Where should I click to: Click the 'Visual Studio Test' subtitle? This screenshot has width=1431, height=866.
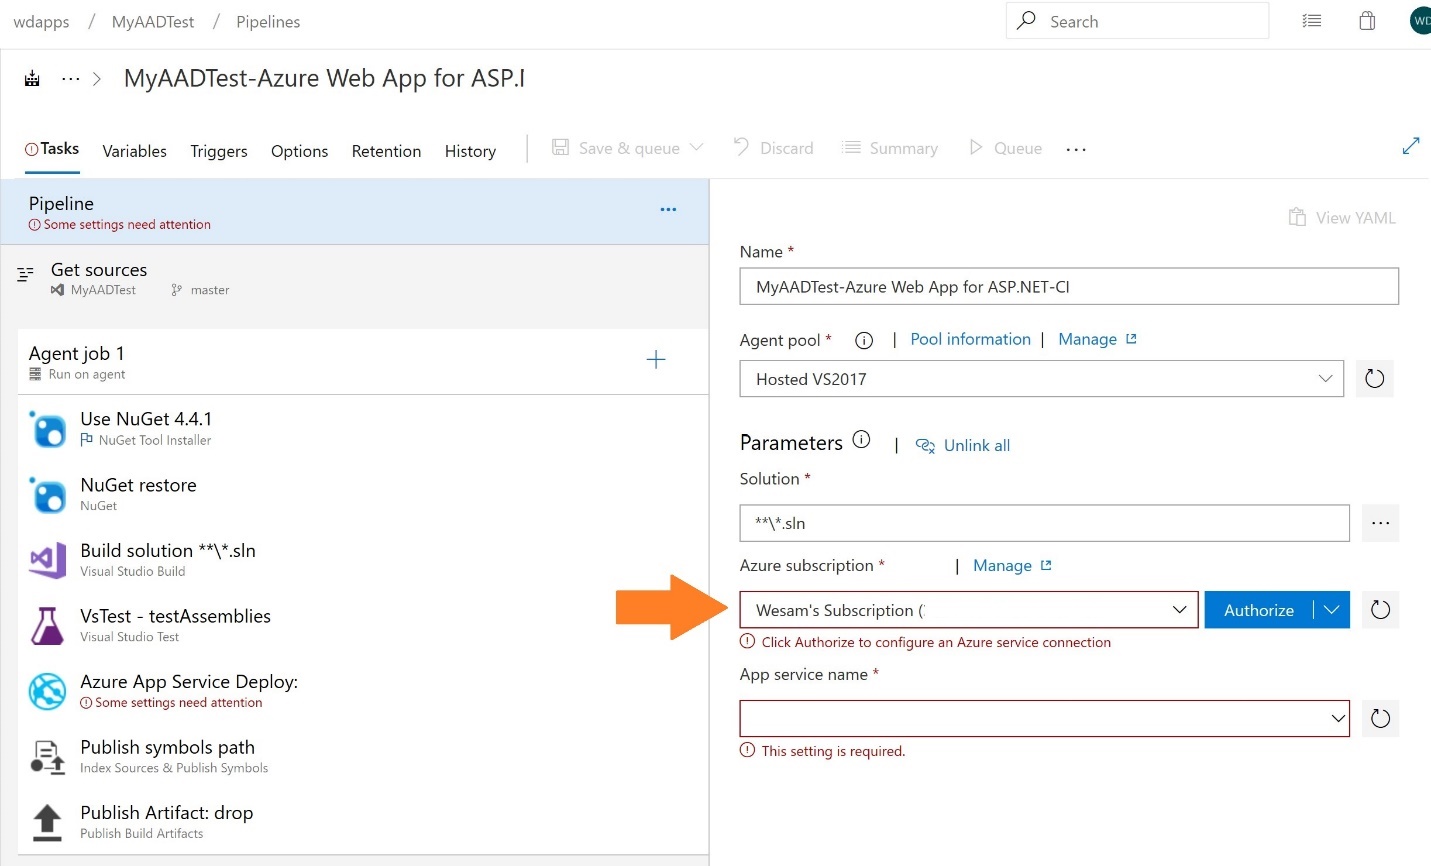129,636
